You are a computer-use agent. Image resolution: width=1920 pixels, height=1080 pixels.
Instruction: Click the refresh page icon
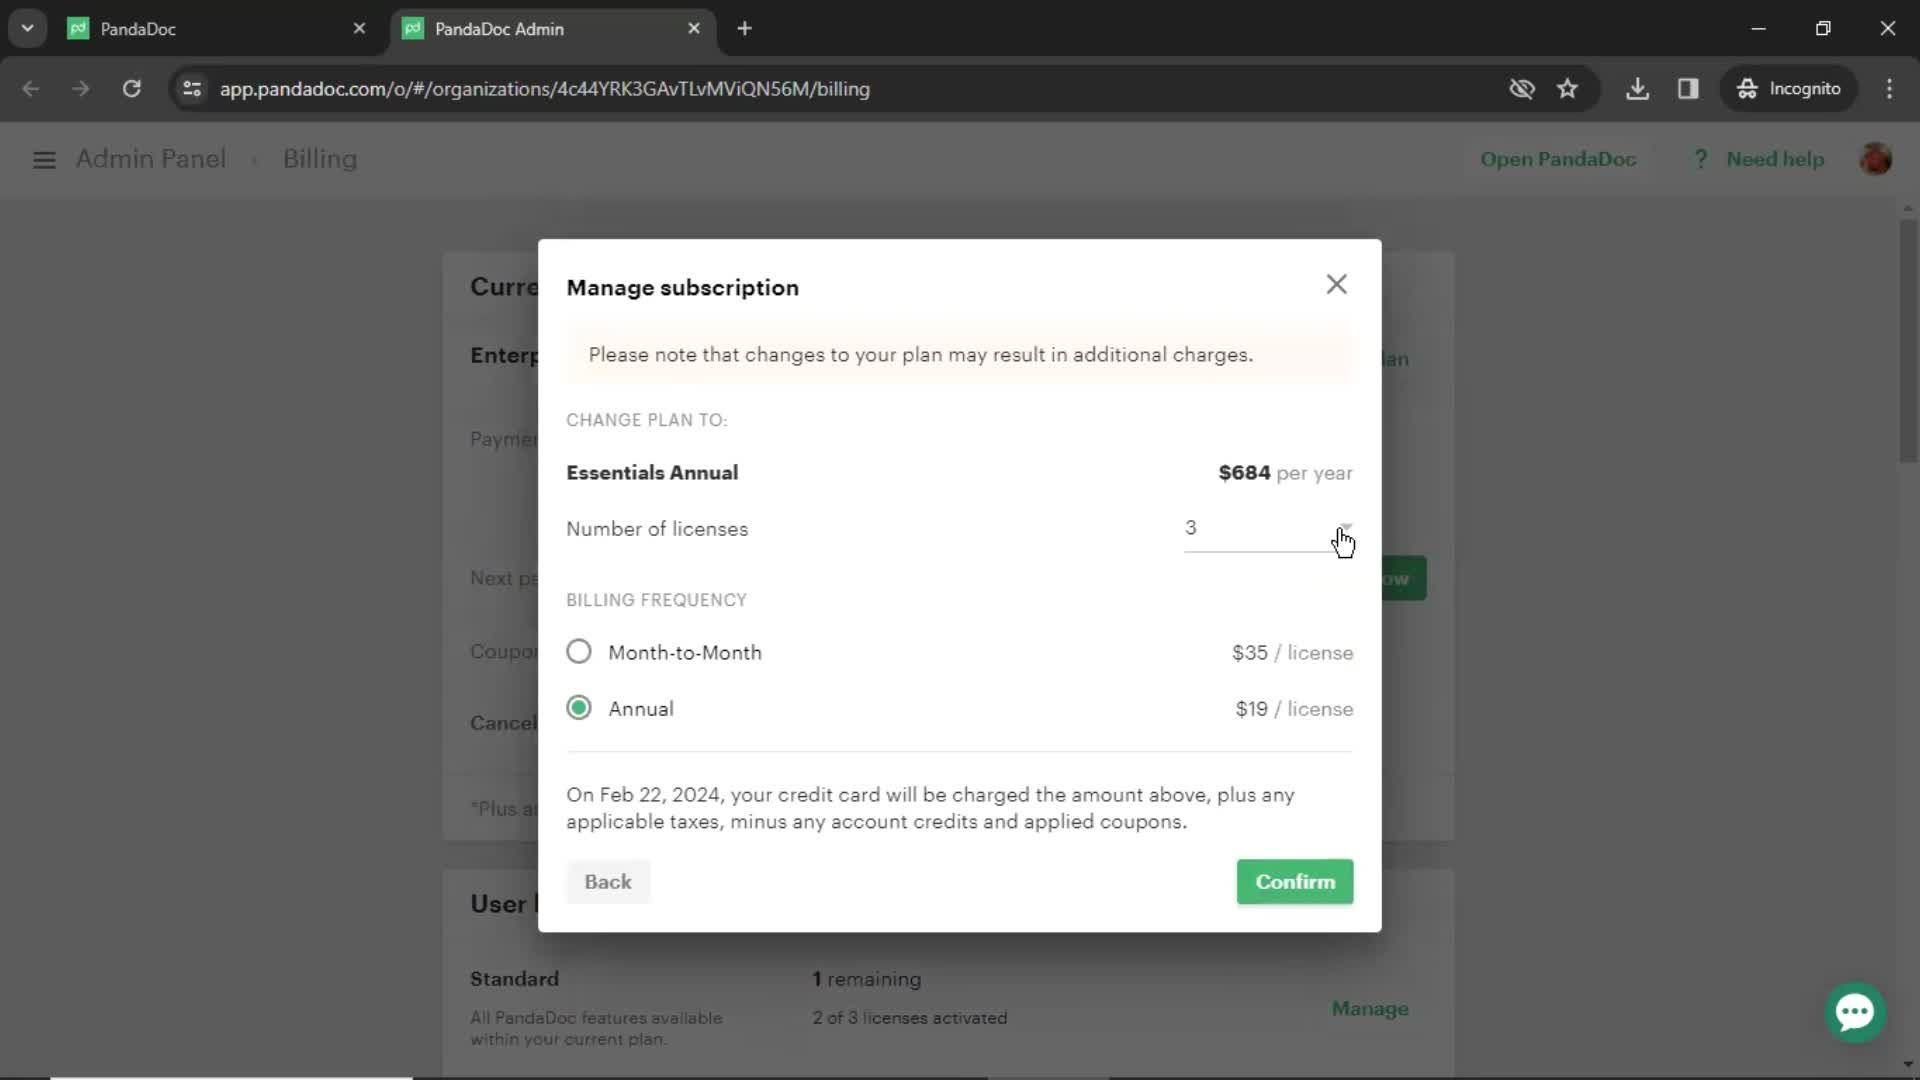[131, 88]
